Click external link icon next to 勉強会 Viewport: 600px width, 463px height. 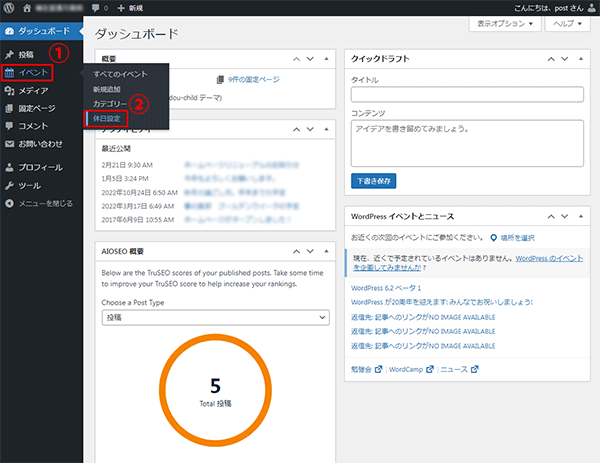378,369
